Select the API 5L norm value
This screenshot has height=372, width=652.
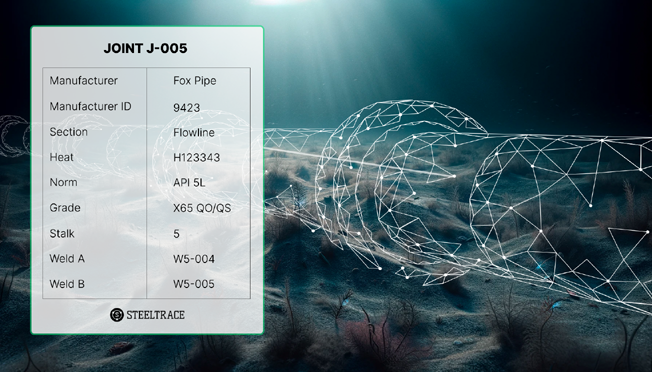point(189,182)
